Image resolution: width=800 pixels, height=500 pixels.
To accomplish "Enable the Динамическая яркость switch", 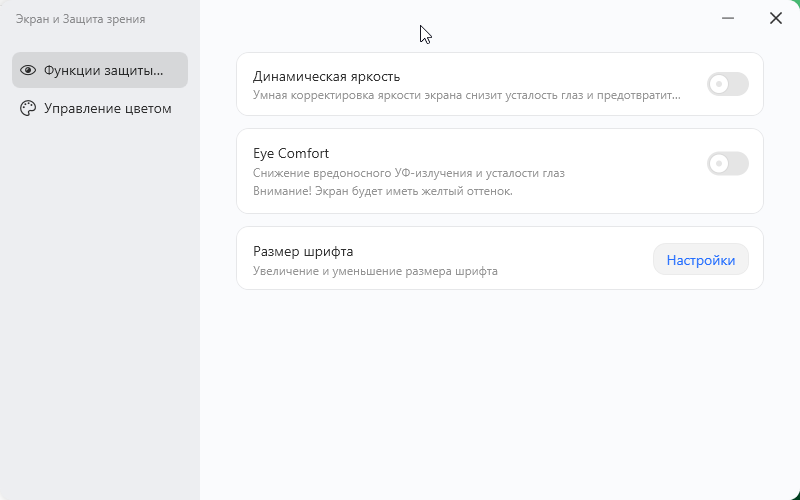I will 727,84.
